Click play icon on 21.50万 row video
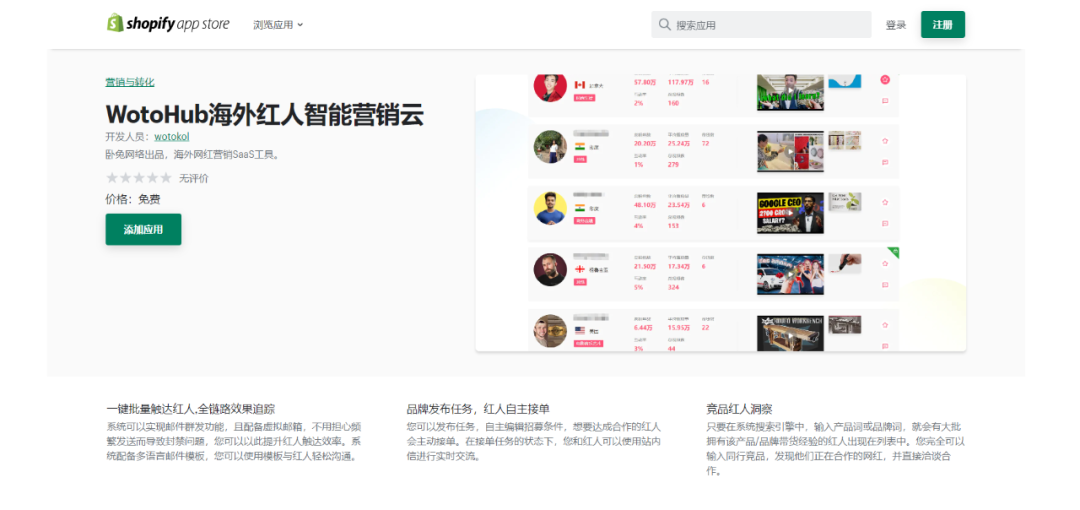The height and width of the screenshot is (510, 1080). click(x=790, y=274)
